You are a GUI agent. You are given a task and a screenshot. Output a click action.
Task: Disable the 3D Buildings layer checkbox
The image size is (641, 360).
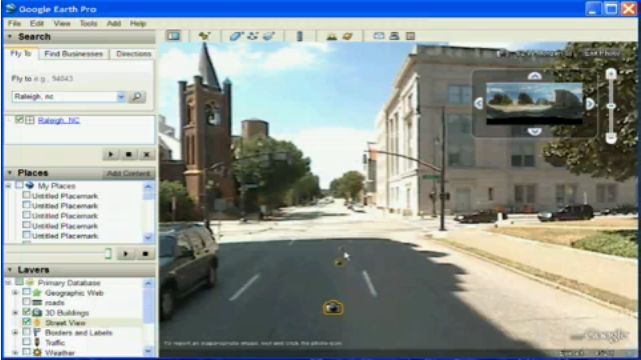[27, 312]
